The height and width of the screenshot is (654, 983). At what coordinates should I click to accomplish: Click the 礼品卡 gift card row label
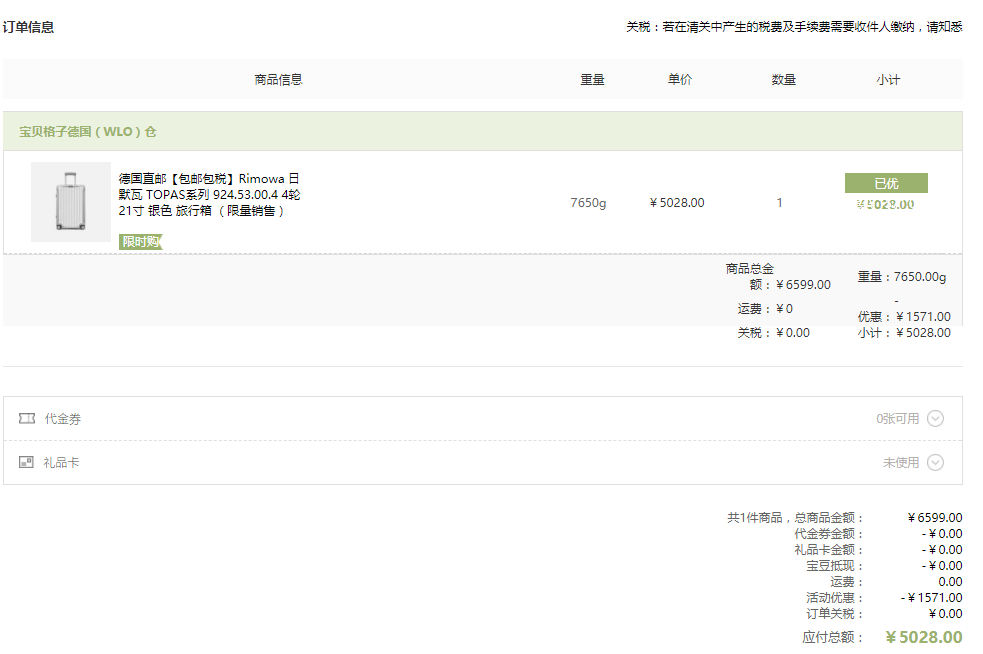pos(61,463)
